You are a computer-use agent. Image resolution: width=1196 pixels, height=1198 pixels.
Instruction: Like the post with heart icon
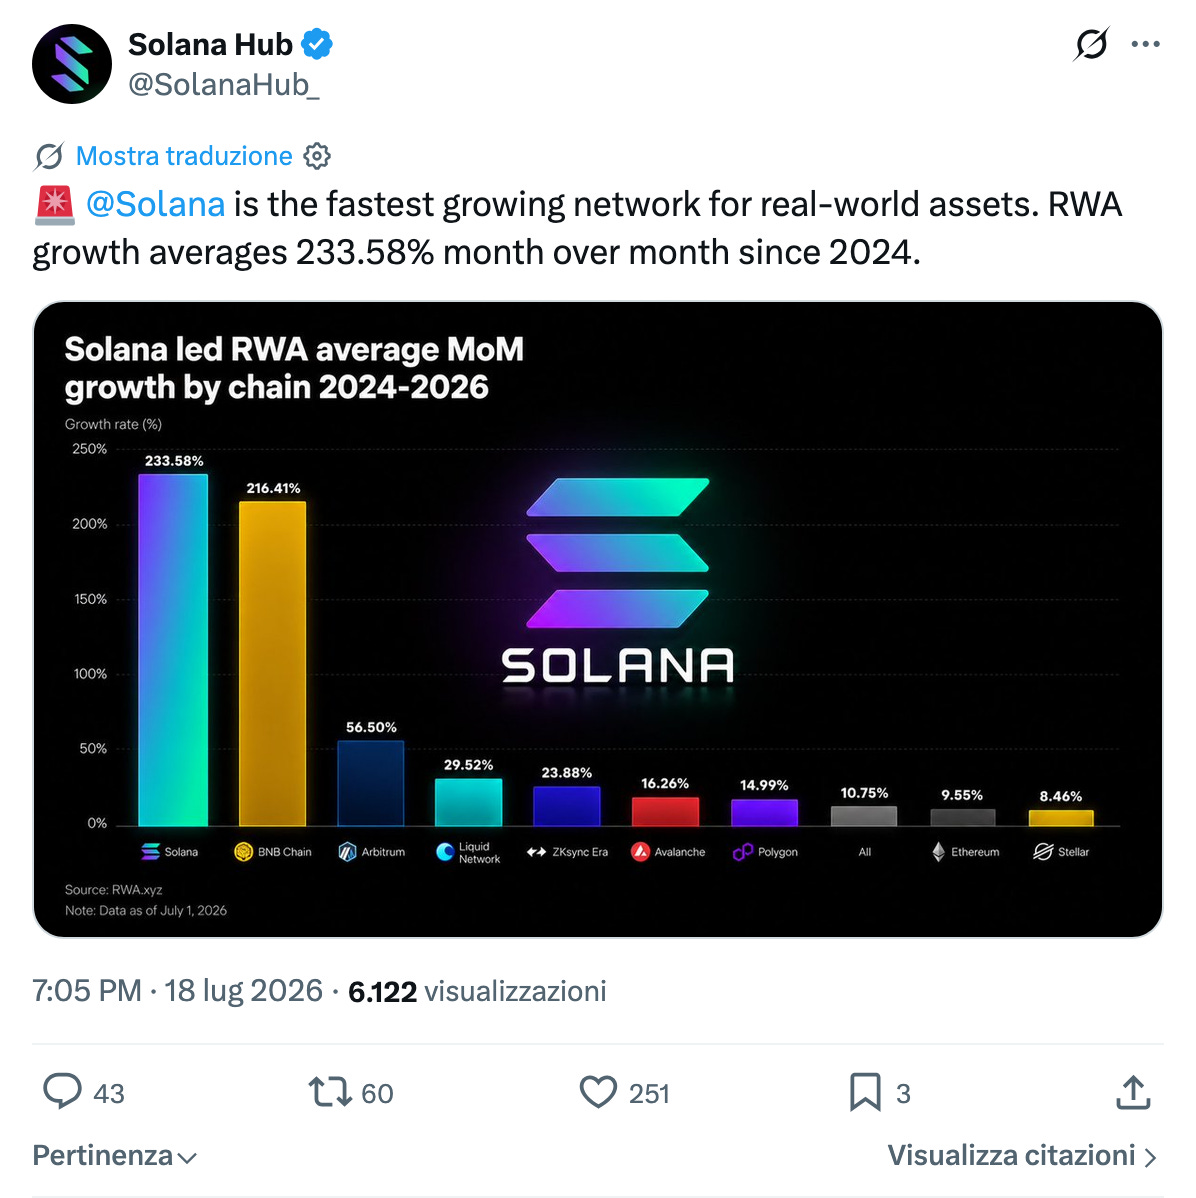pyautogui.click(x=598, y=1092)
